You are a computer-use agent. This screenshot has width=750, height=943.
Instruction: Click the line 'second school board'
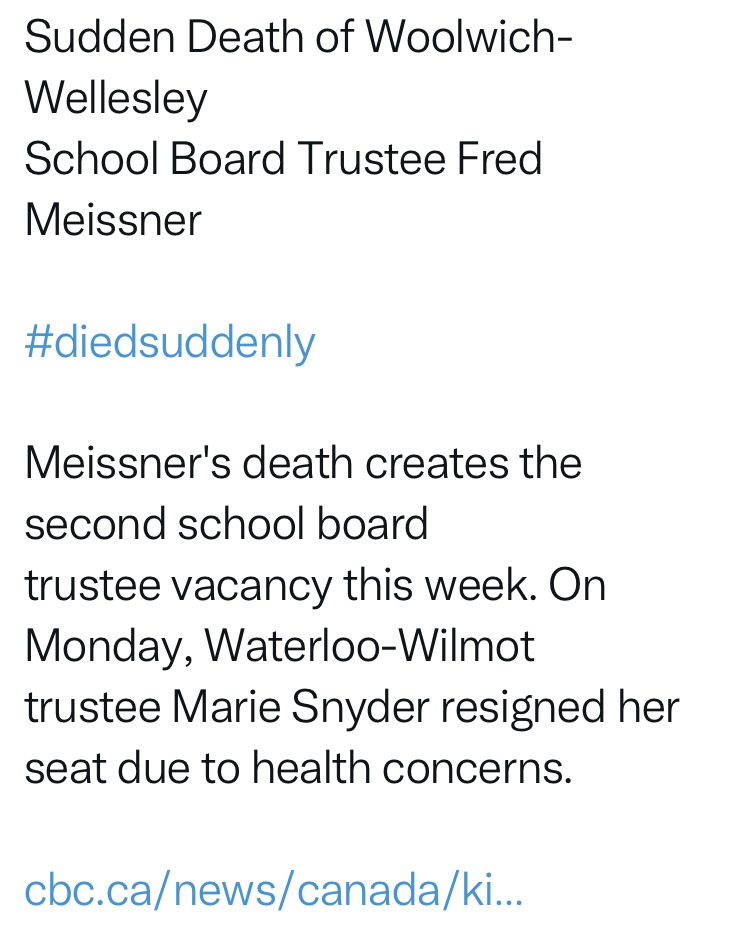pyautogui.click(x=226, y=525)
